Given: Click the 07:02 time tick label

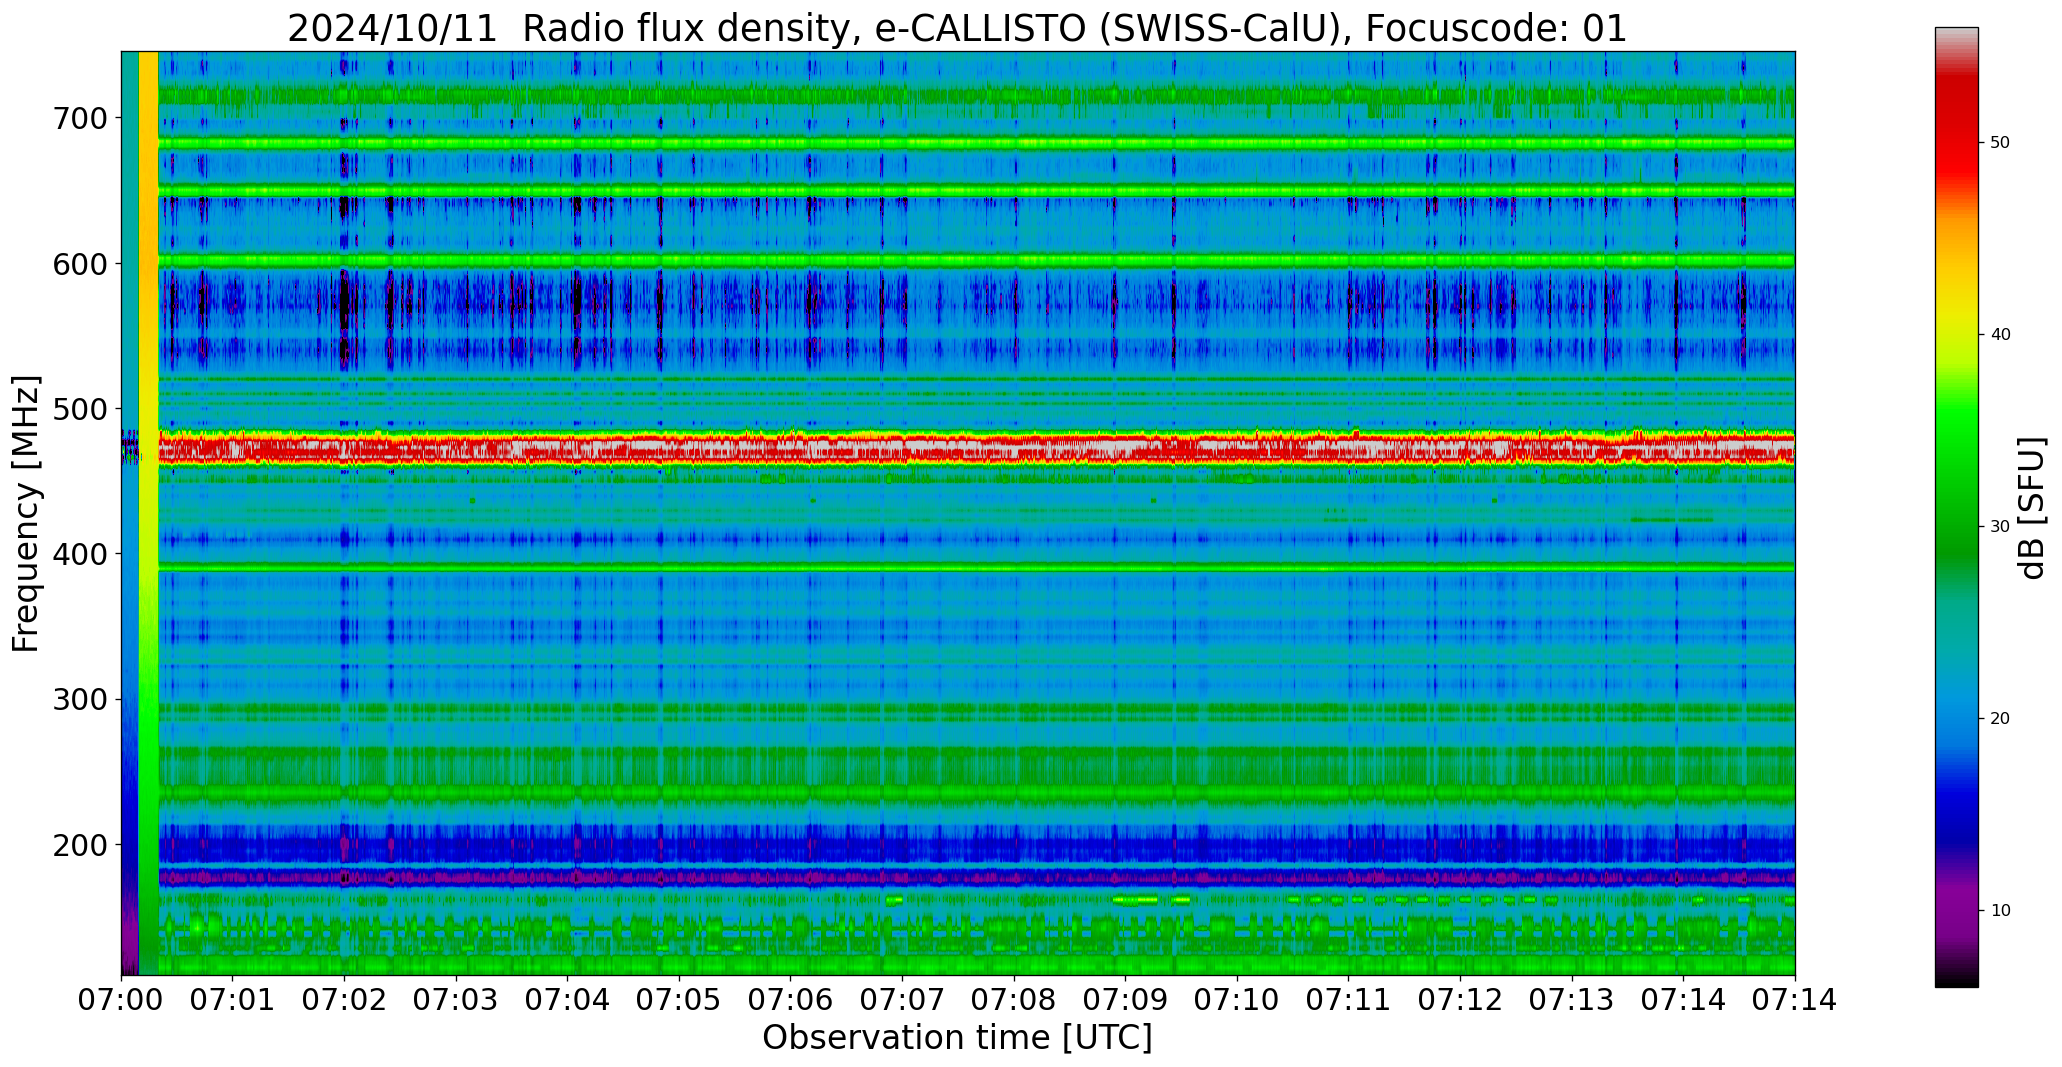Looking at the screenshot, I should click(344, 999).
